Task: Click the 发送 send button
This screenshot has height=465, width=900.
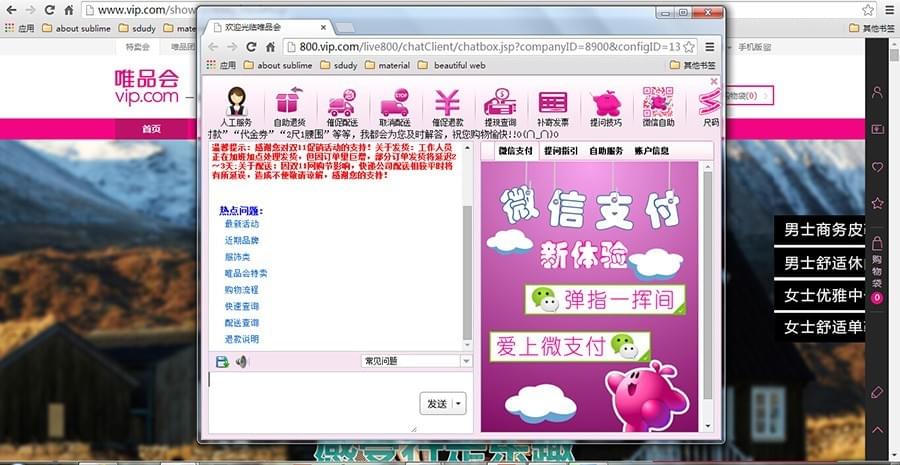Action: tap(437, 404)
